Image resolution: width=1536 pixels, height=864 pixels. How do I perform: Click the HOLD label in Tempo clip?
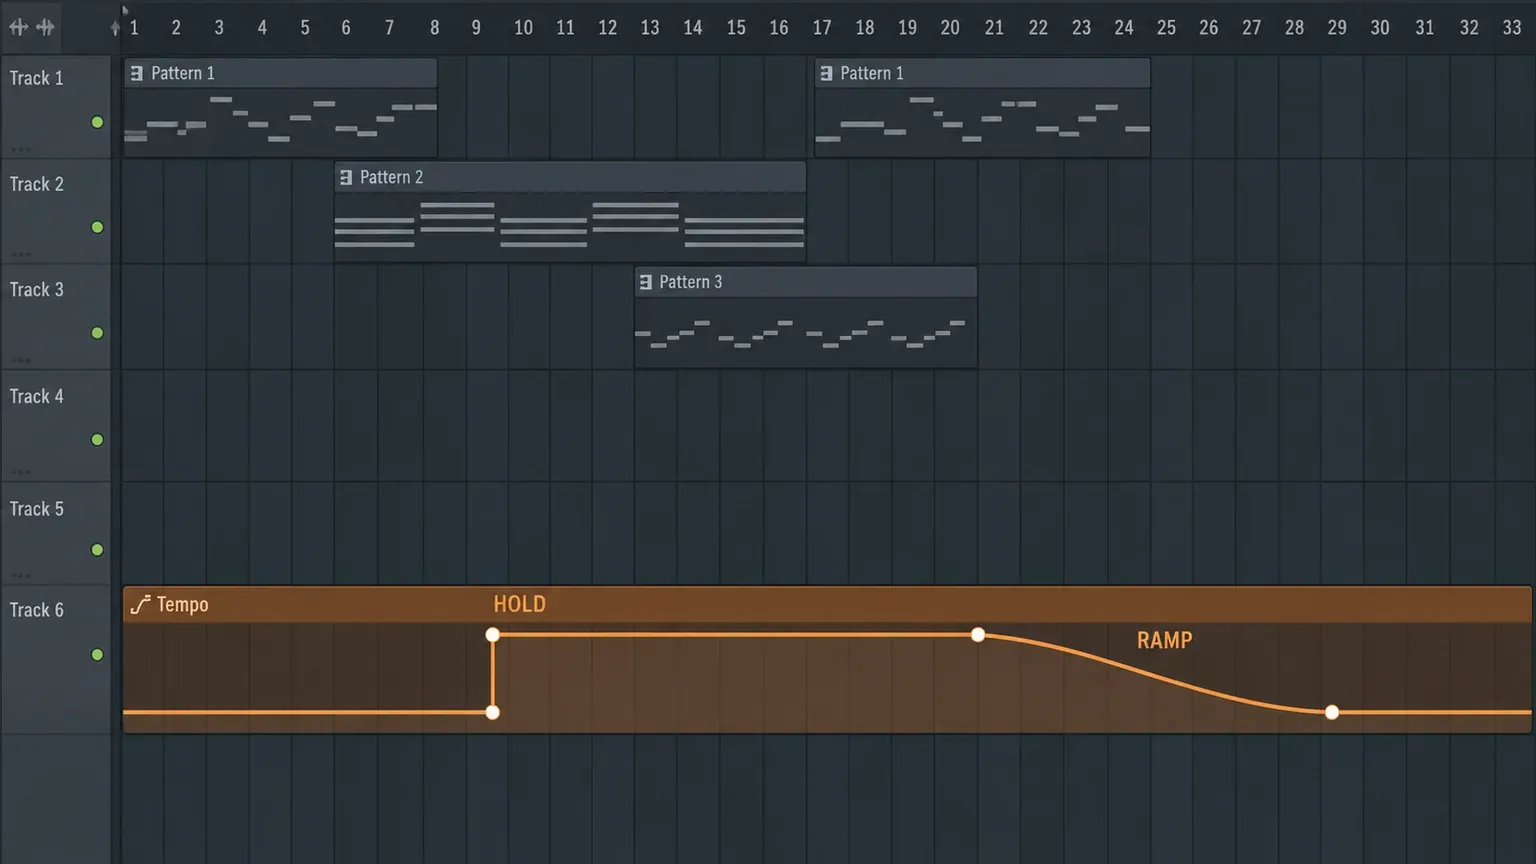(519, 604)
